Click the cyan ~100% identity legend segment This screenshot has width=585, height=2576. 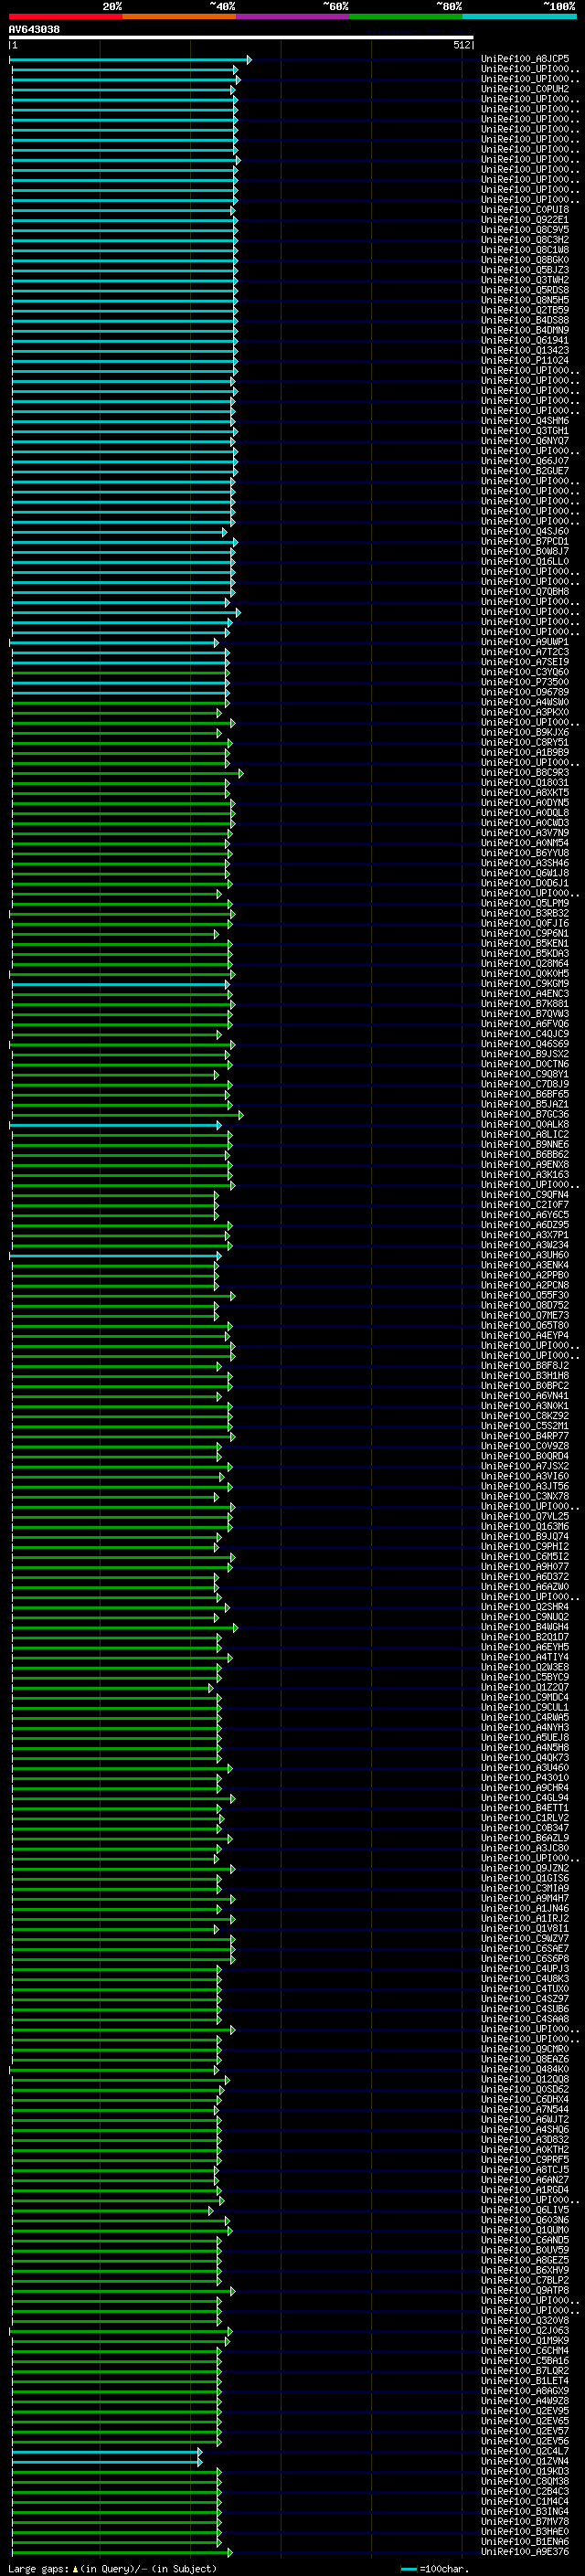point(519,16)
